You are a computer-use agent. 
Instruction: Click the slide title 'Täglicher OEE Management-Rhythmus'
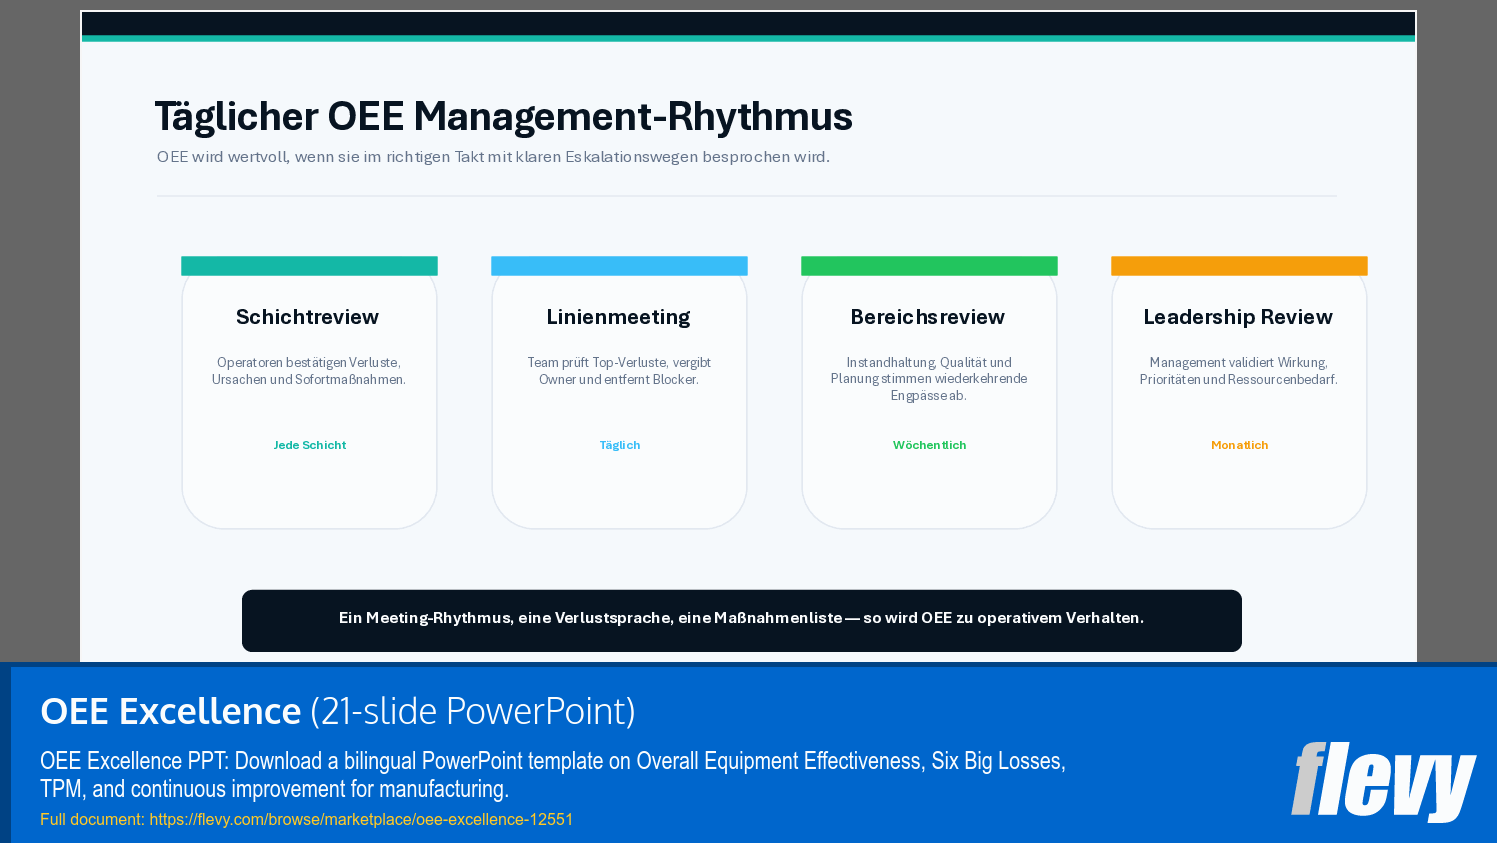pyautogui.click(x=503, y=117)
